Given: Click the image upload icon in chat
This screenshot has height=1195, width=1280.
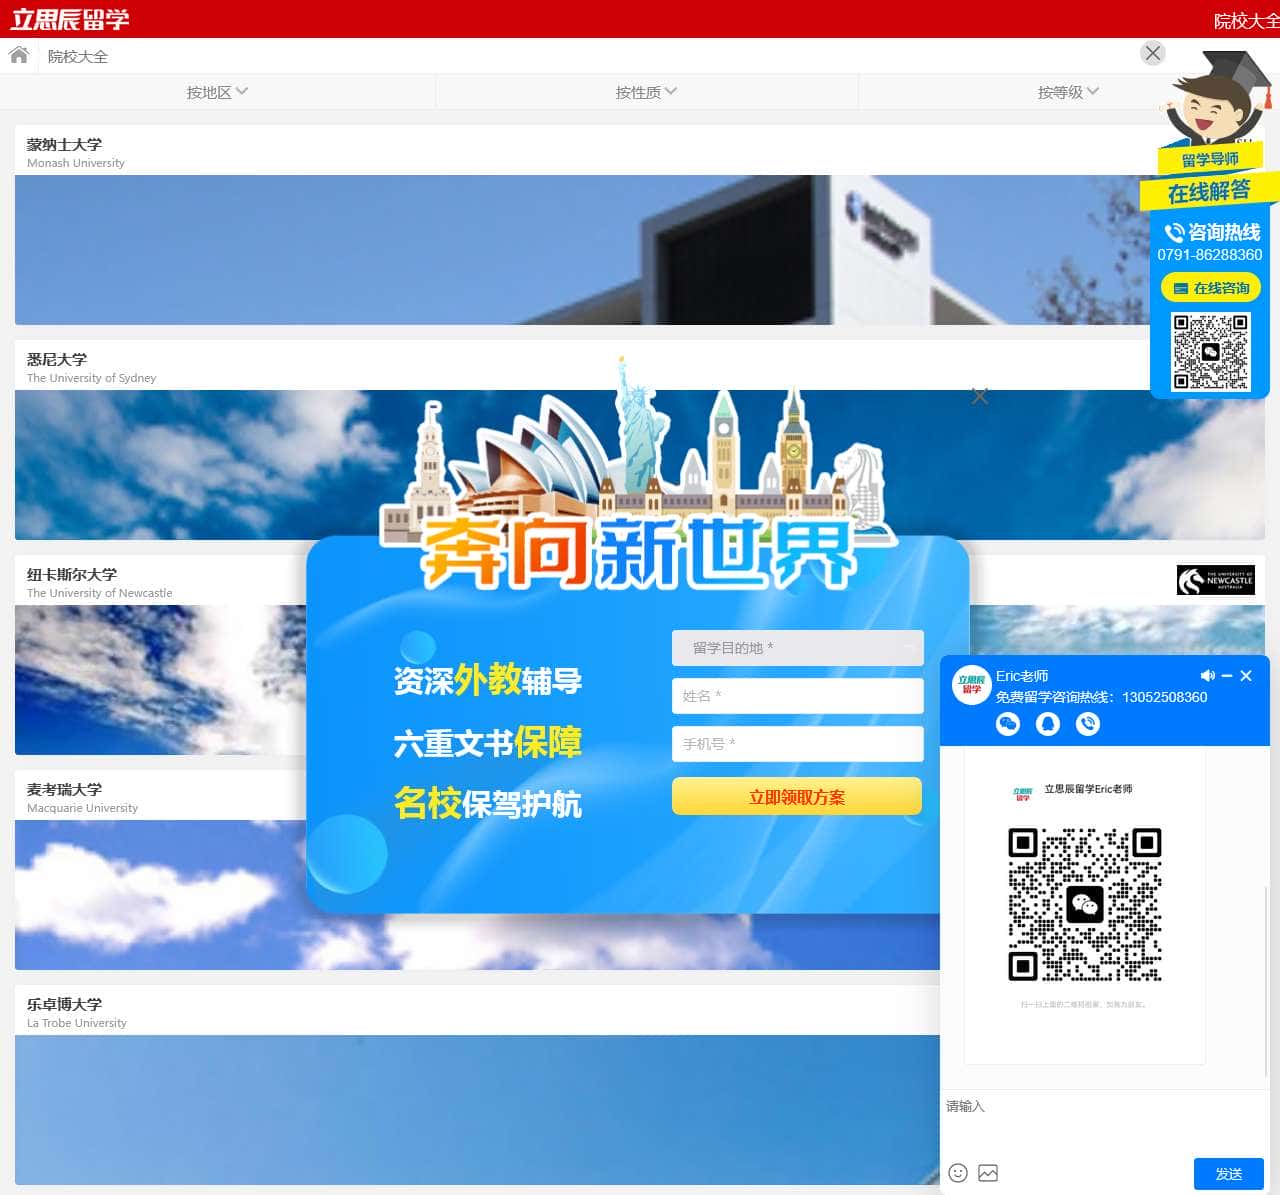Looking at the screenshot, I should pyautogui.click(x=988, y=1173).
